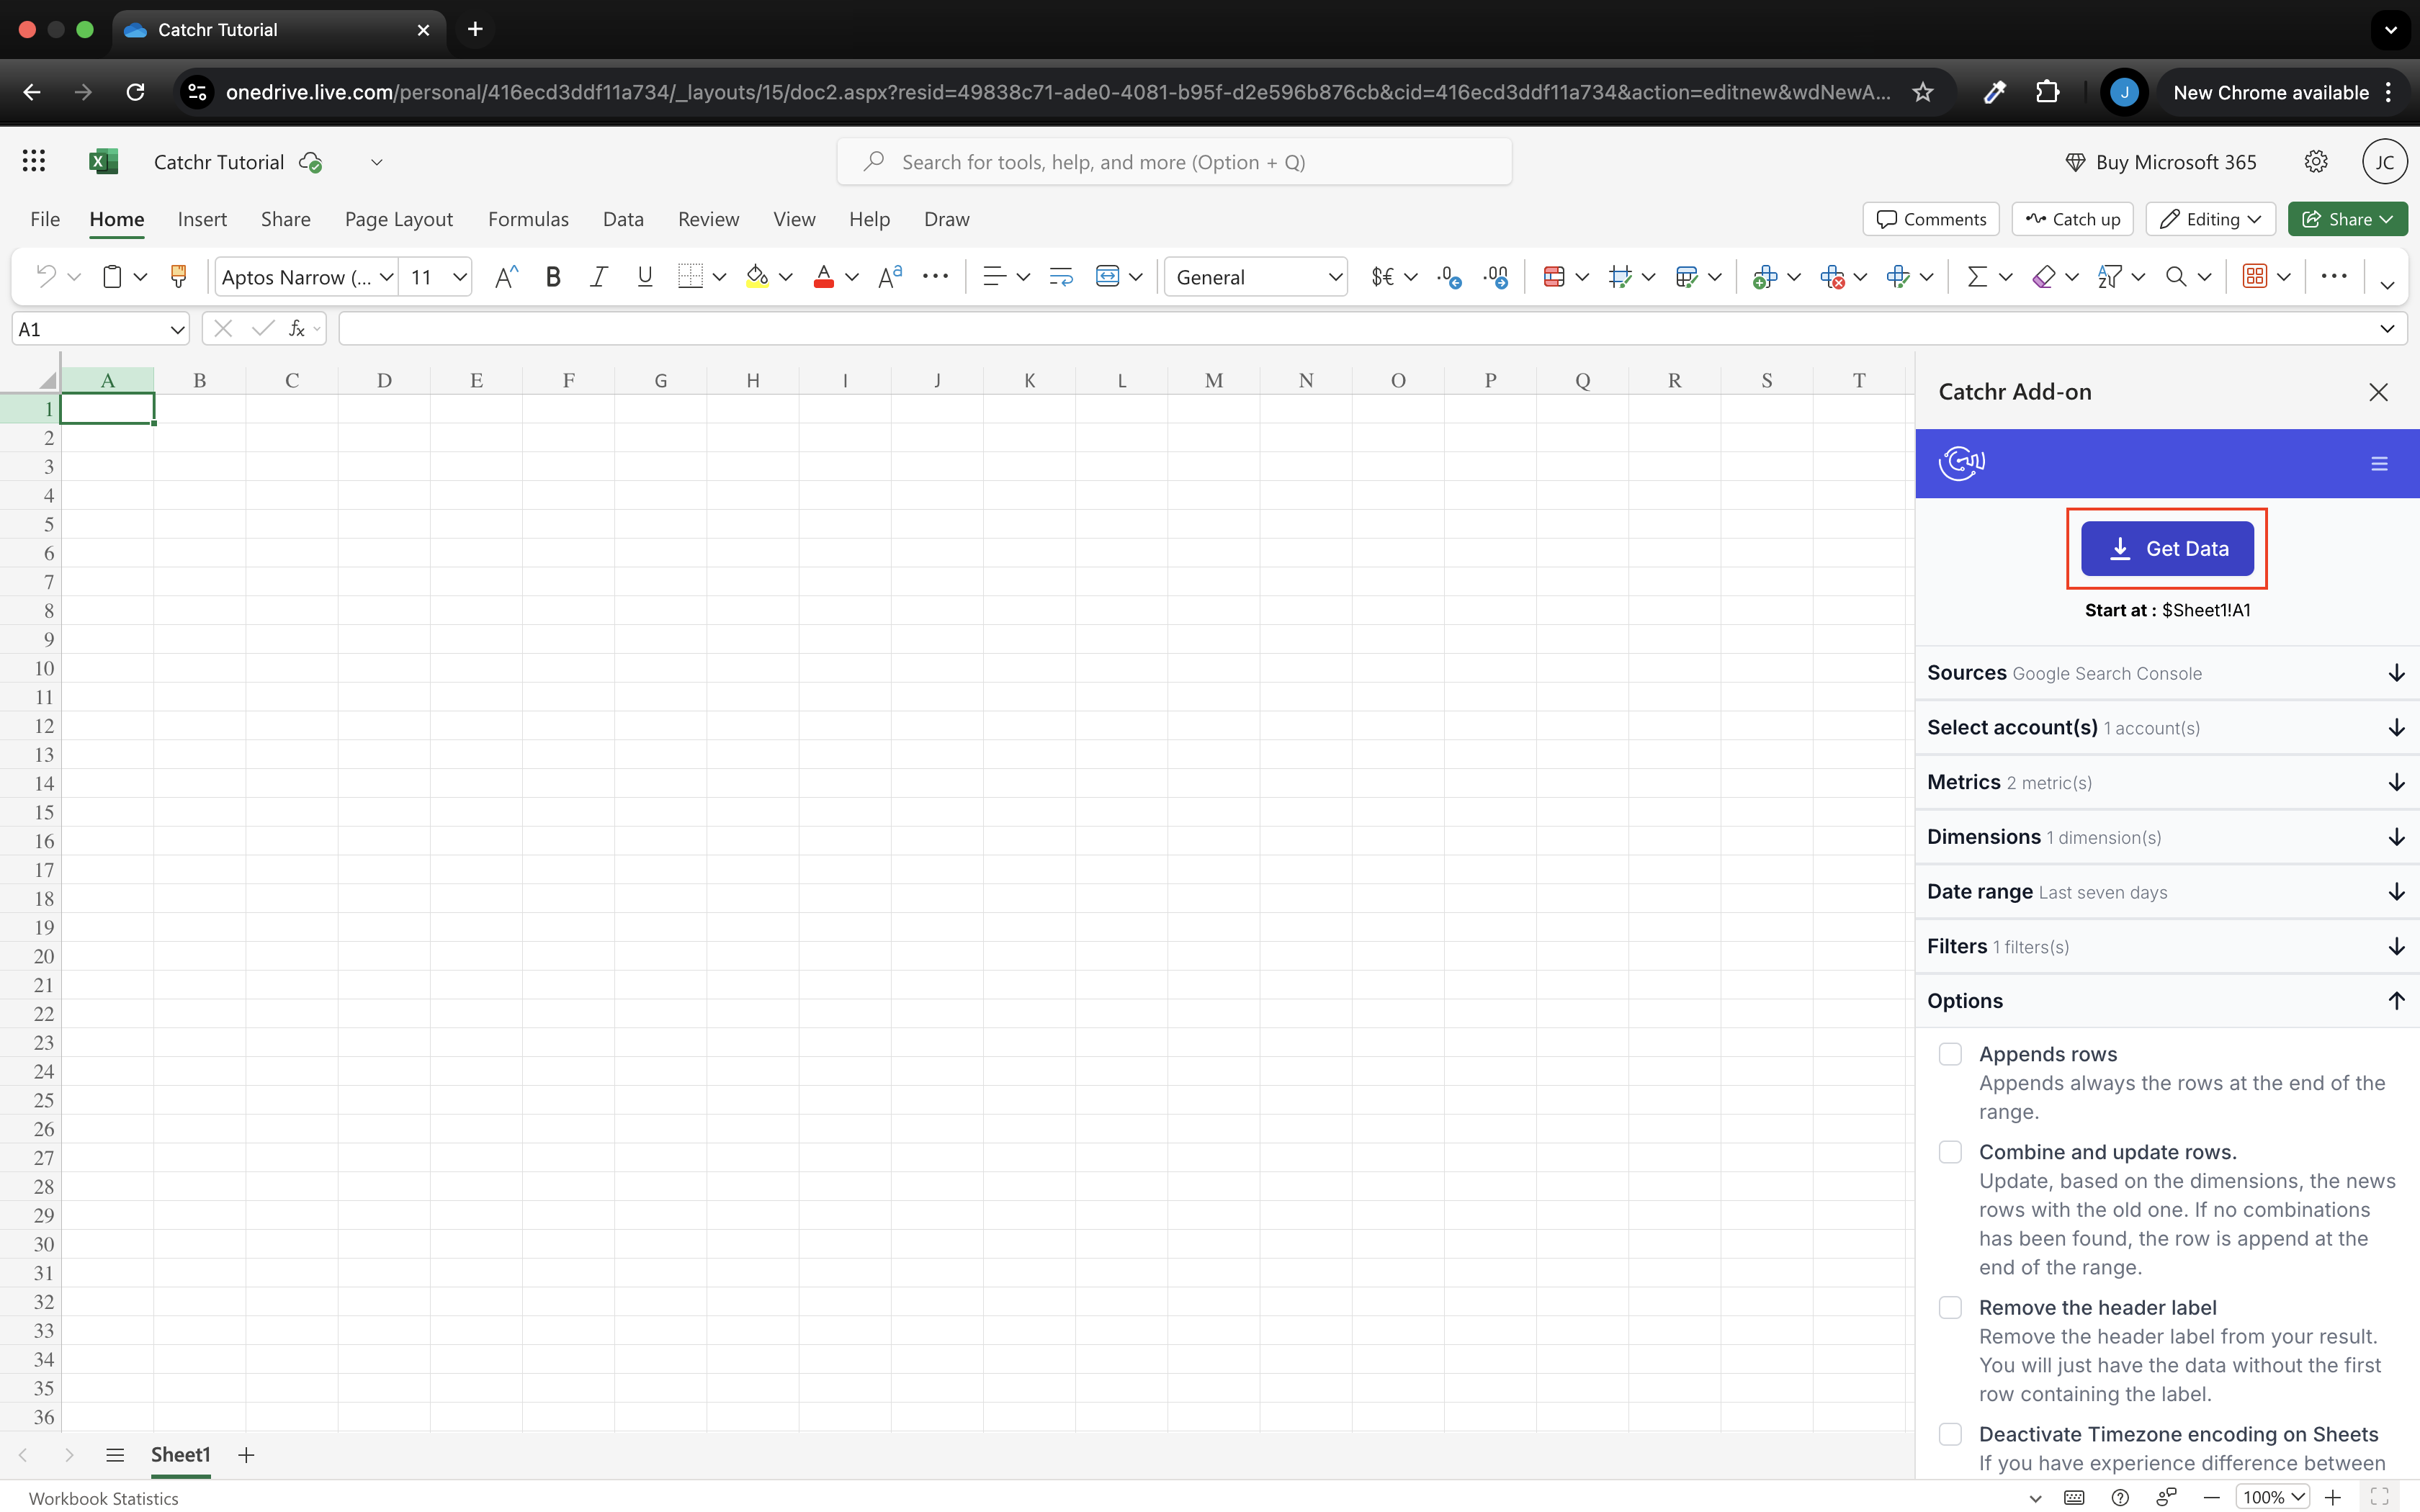Click the All Sheets list icon
Image resolution: width=2420 pixels, height=1512 pixels.
click(115, 1455)
